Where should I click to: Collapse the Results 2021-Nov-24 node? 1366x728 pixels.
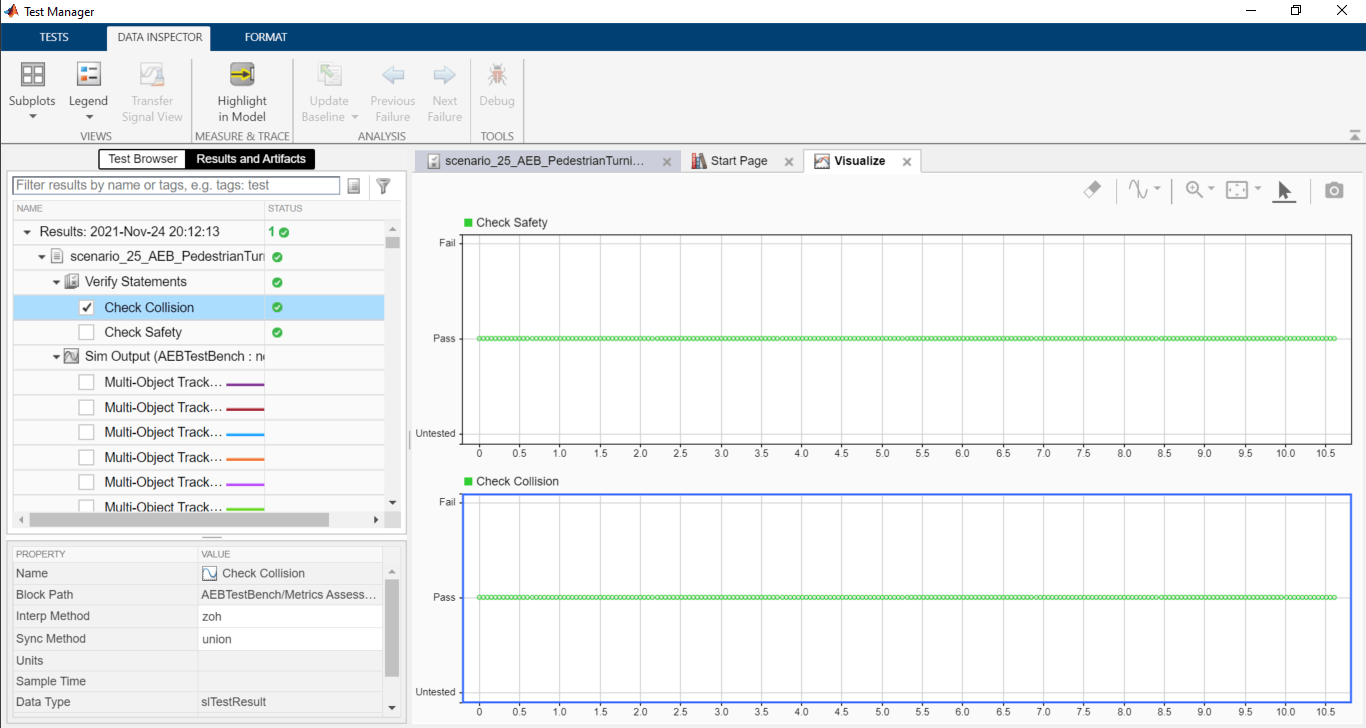(x=27, y=232)
